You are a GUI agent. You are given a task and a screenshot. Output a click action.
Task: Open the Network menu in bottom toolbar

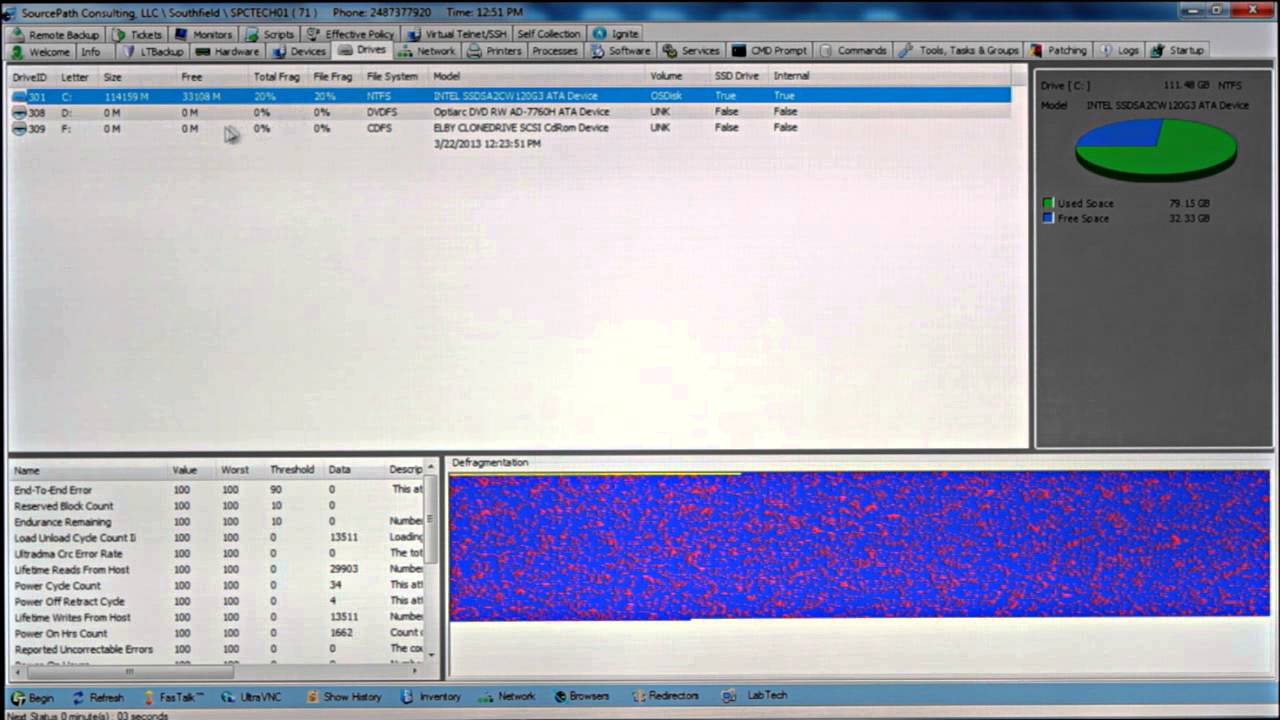coord(507,697)
